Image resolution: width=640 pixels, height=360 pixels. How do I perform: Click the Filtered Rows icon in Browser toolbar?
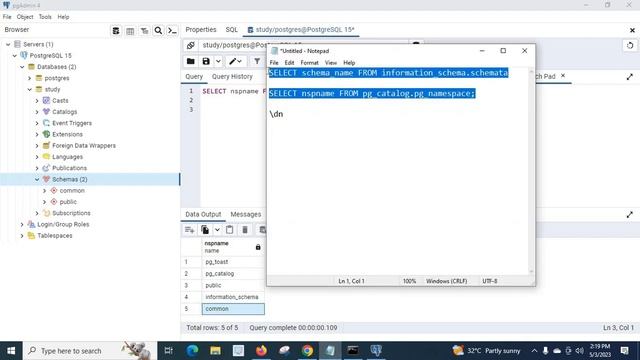144,31
